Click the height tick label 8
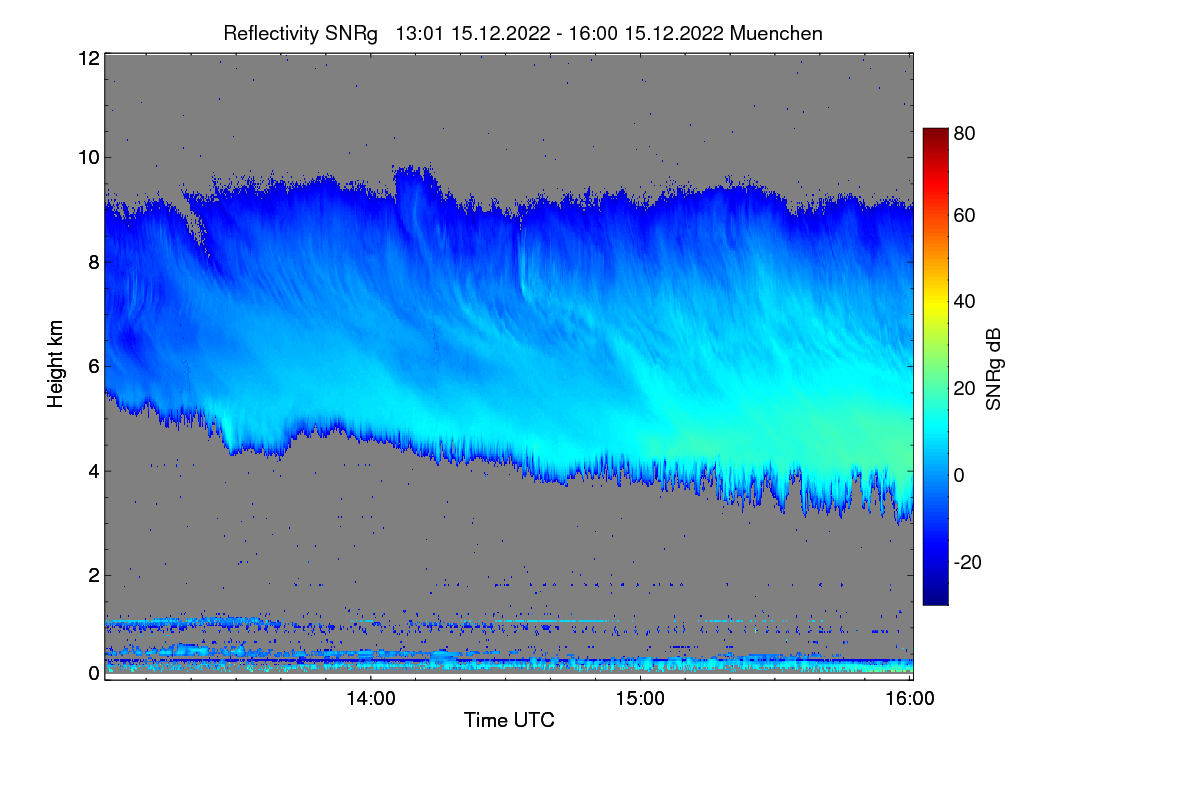 click(x=93, y=262)
